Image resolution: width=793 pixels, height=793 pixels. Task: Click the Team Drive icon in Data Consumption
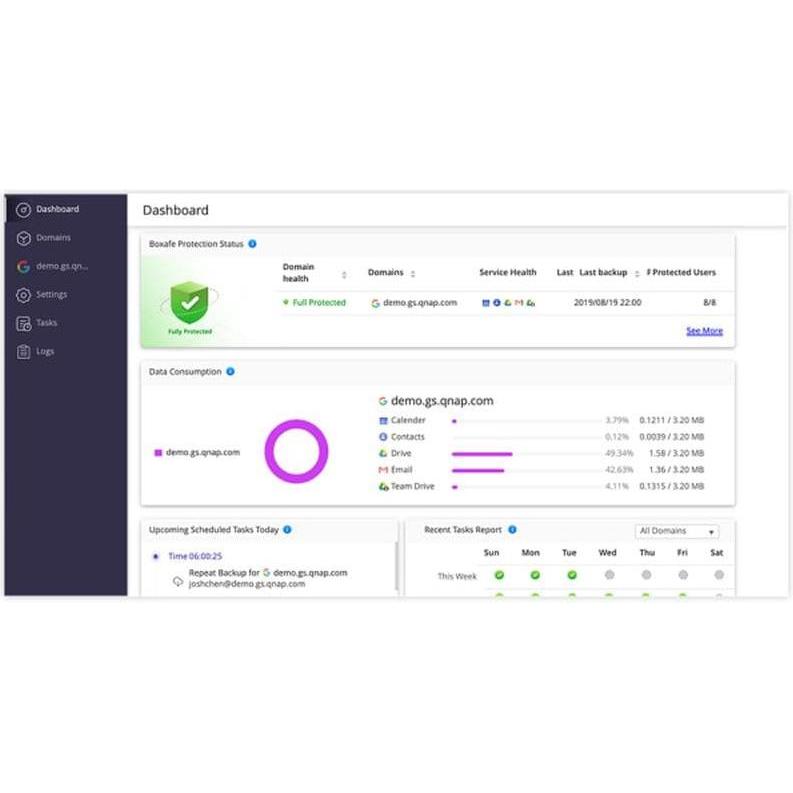coord(384,487)
